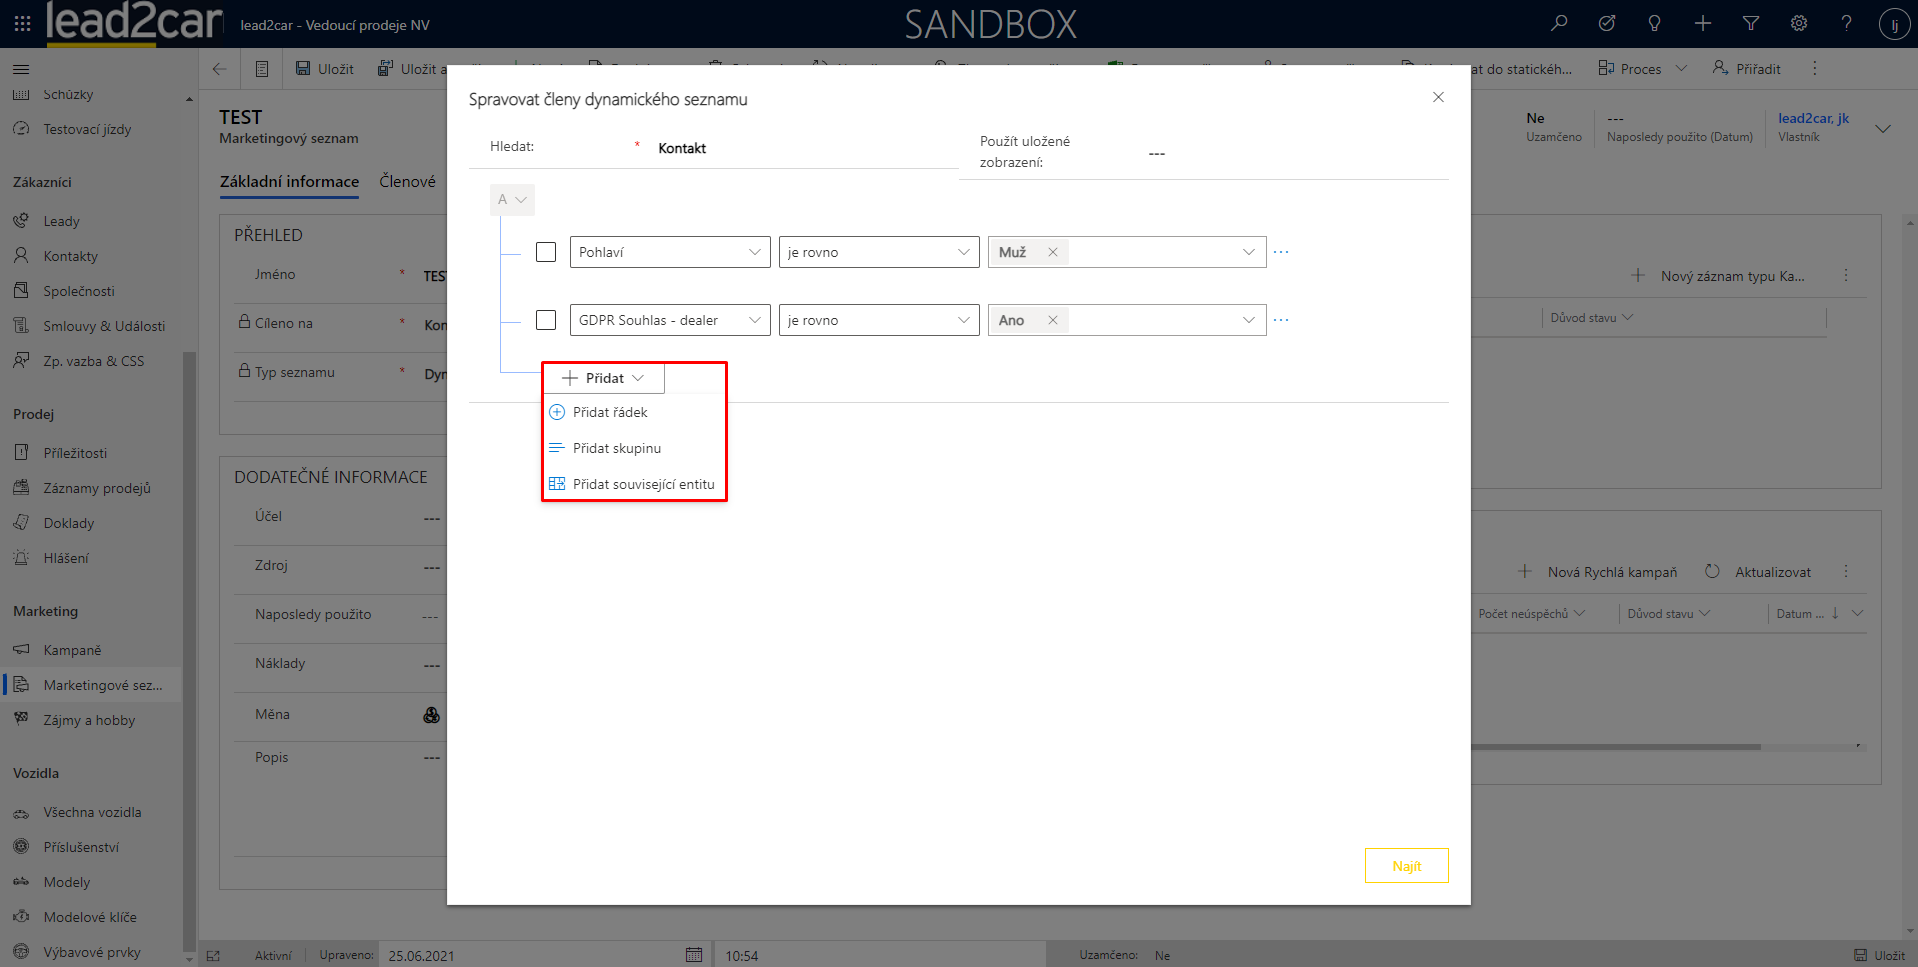Select Přidat řádek from menu

[610, 412]
